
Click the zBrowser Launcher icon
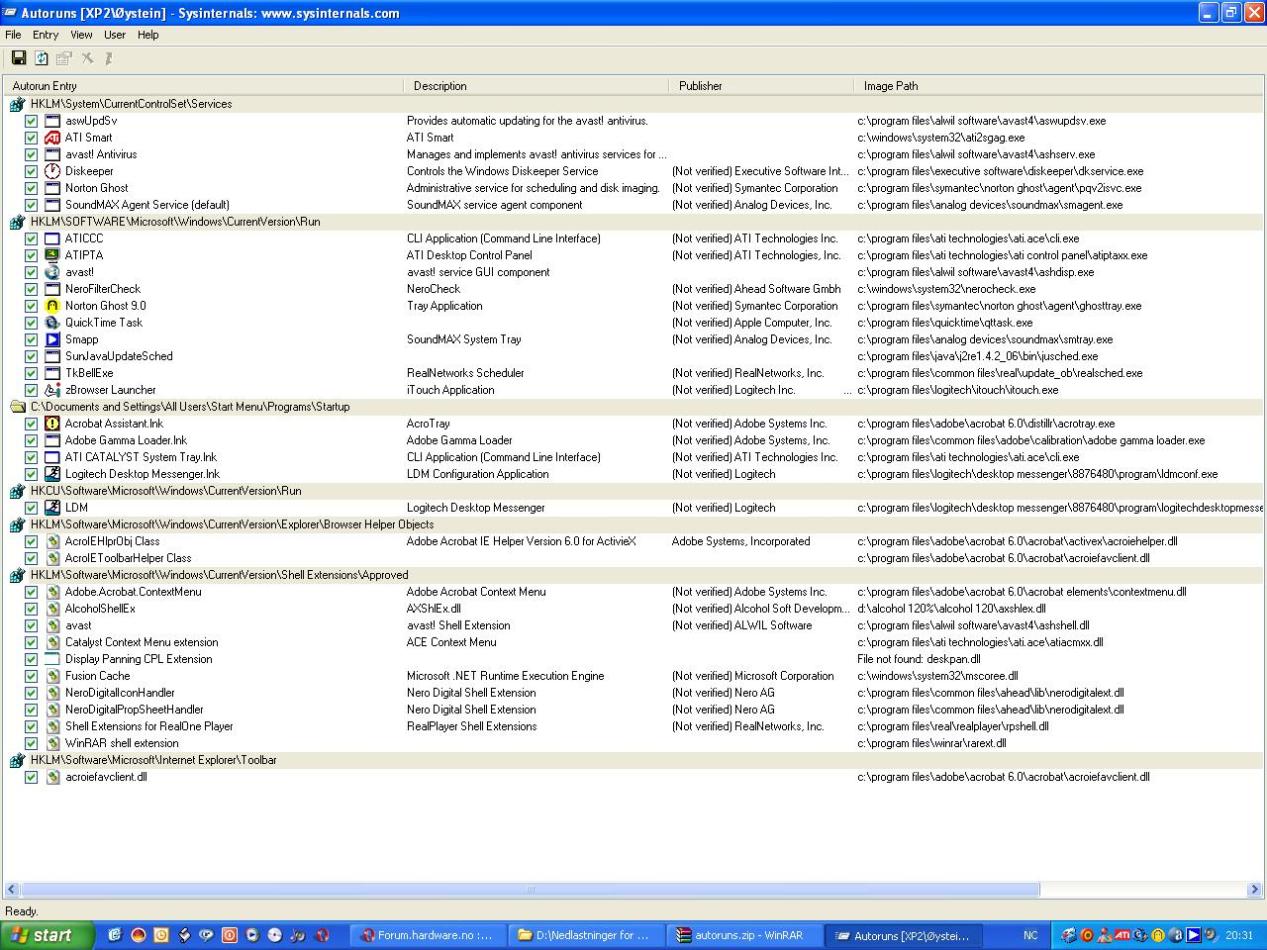[x=53, y=390]
